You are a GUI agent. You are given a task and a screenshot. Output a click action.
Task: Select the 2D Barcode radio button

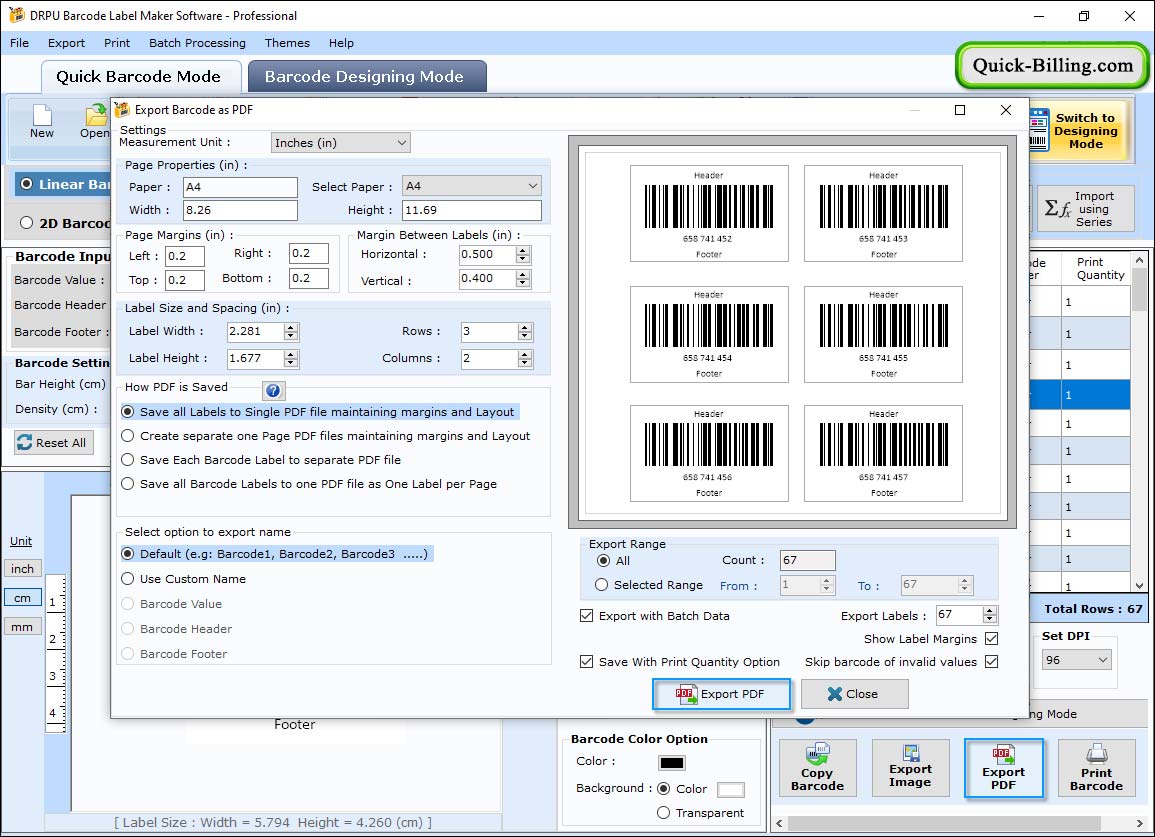(x=27, y=223)
